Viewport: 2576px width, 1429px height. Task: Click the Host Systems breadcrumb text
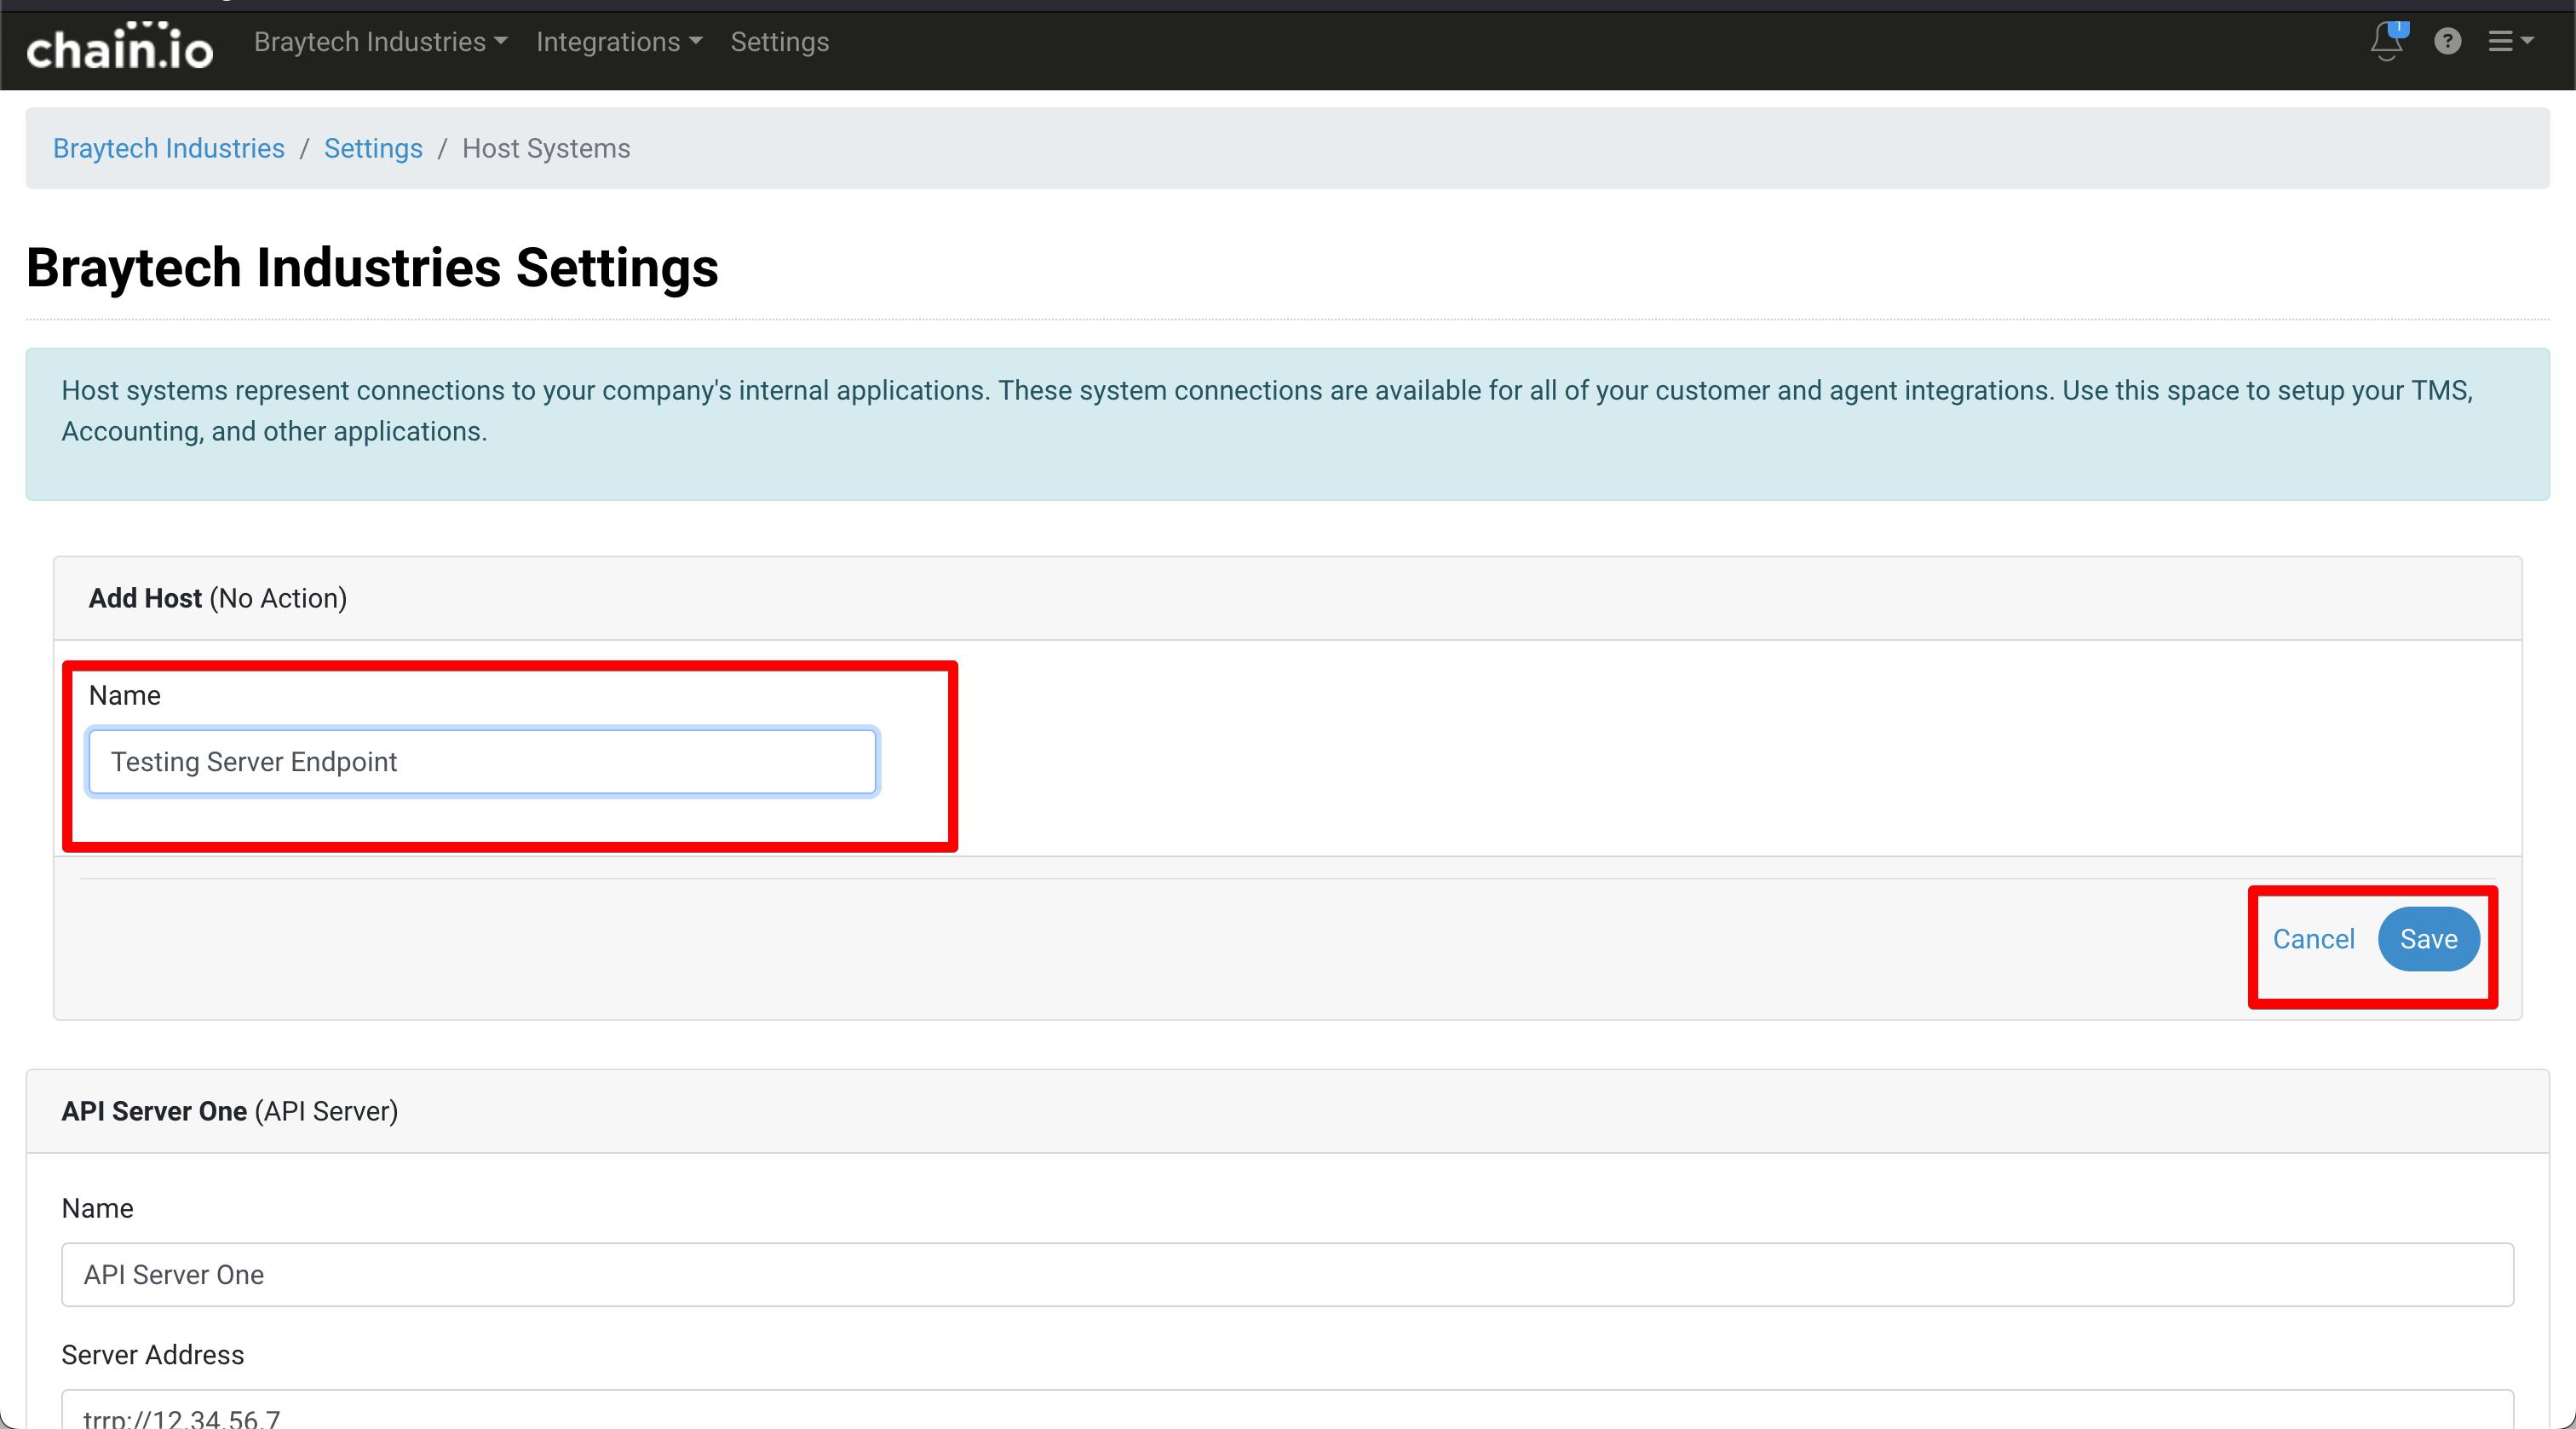546,148
